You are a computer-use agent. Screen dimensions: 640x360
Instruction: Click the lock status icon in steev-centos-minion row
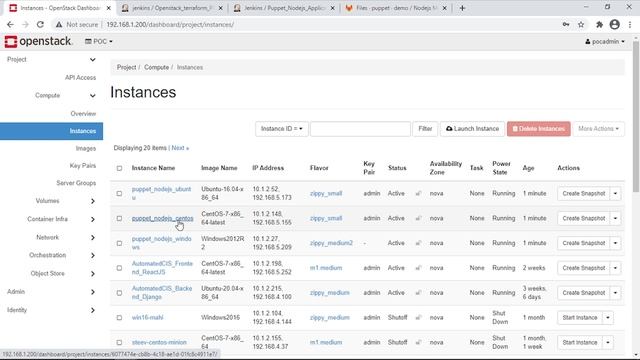click(x=418, y=342)
